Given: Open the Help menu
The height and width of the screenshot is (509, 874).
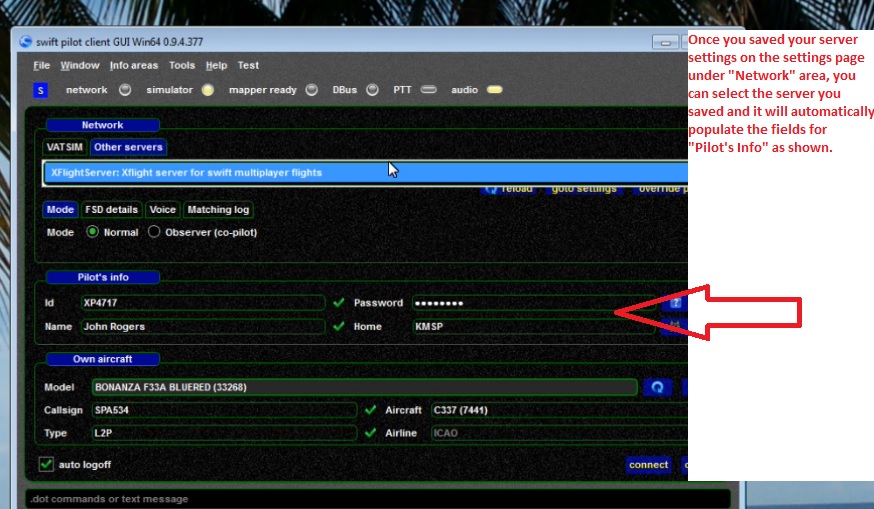Looking at the screenshot, I should tap(216, 65).
